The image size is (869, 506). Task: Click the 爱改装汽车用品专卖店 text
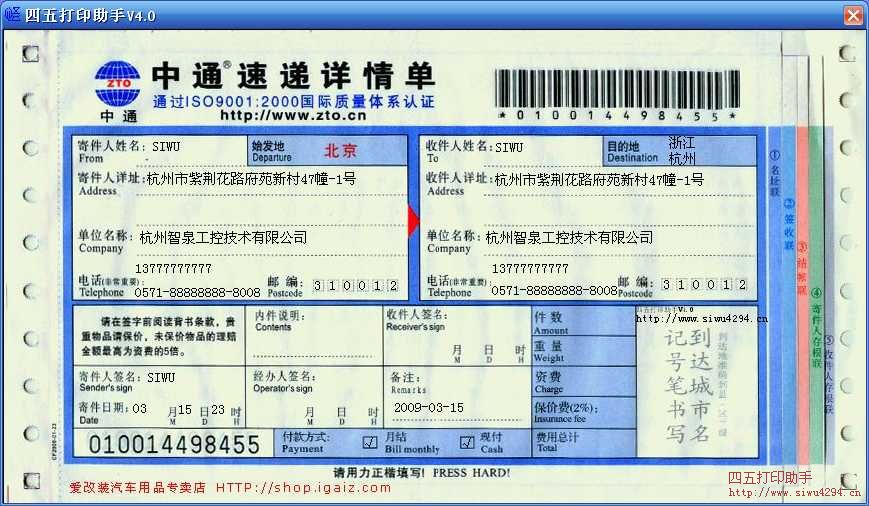pos(137,488)
